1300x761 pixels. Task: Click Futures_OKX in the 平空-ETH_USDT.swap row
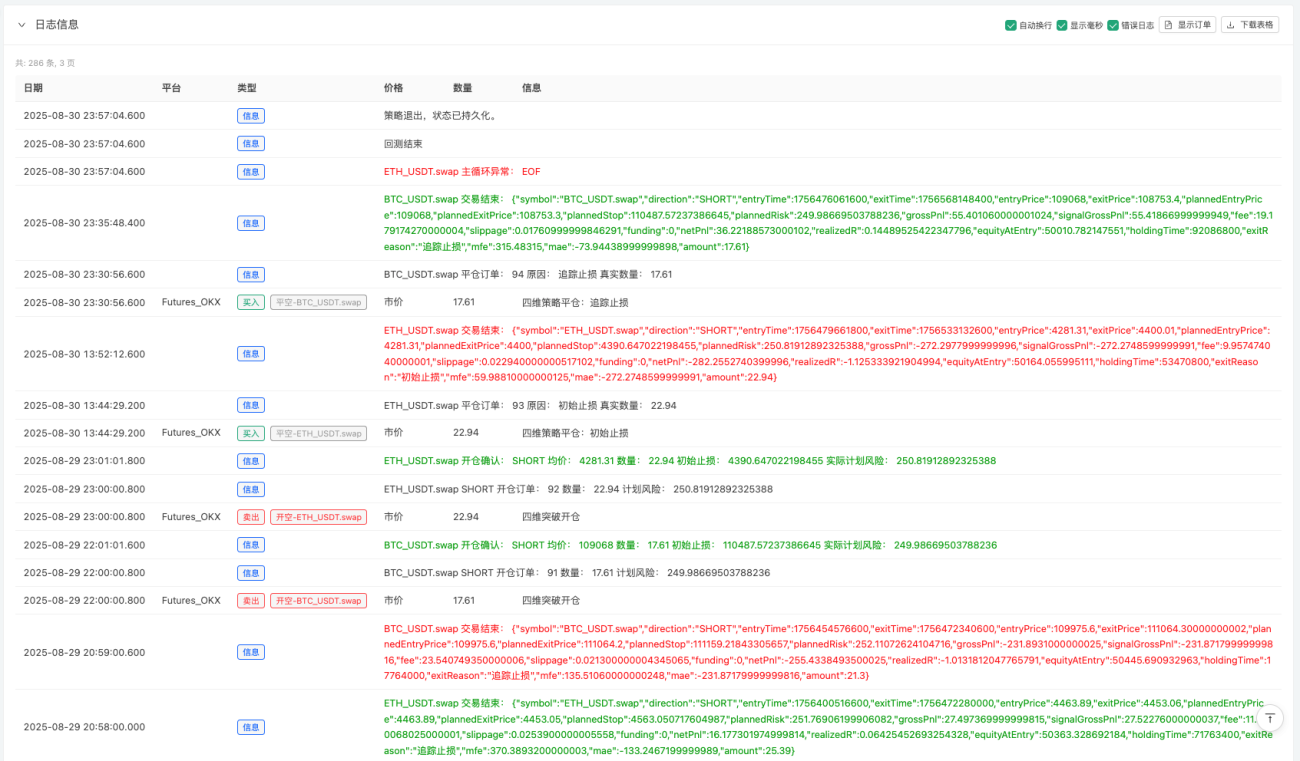pyautogui.click(x=191, y=433)
